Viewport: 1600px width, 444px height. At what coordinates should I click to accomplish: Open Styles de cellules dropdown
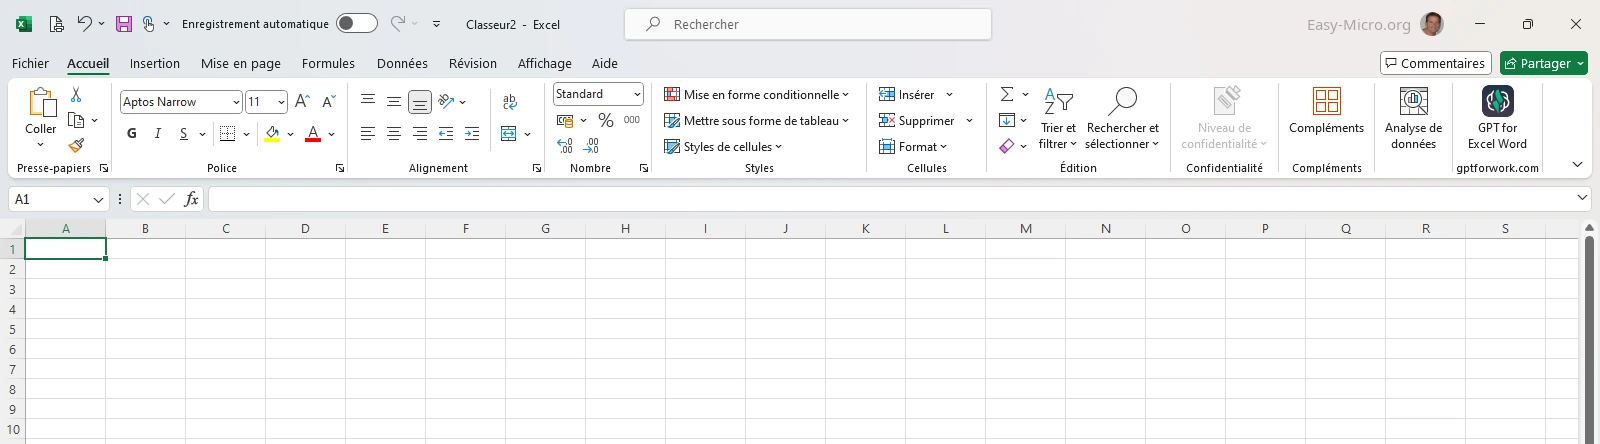point(723,146)
